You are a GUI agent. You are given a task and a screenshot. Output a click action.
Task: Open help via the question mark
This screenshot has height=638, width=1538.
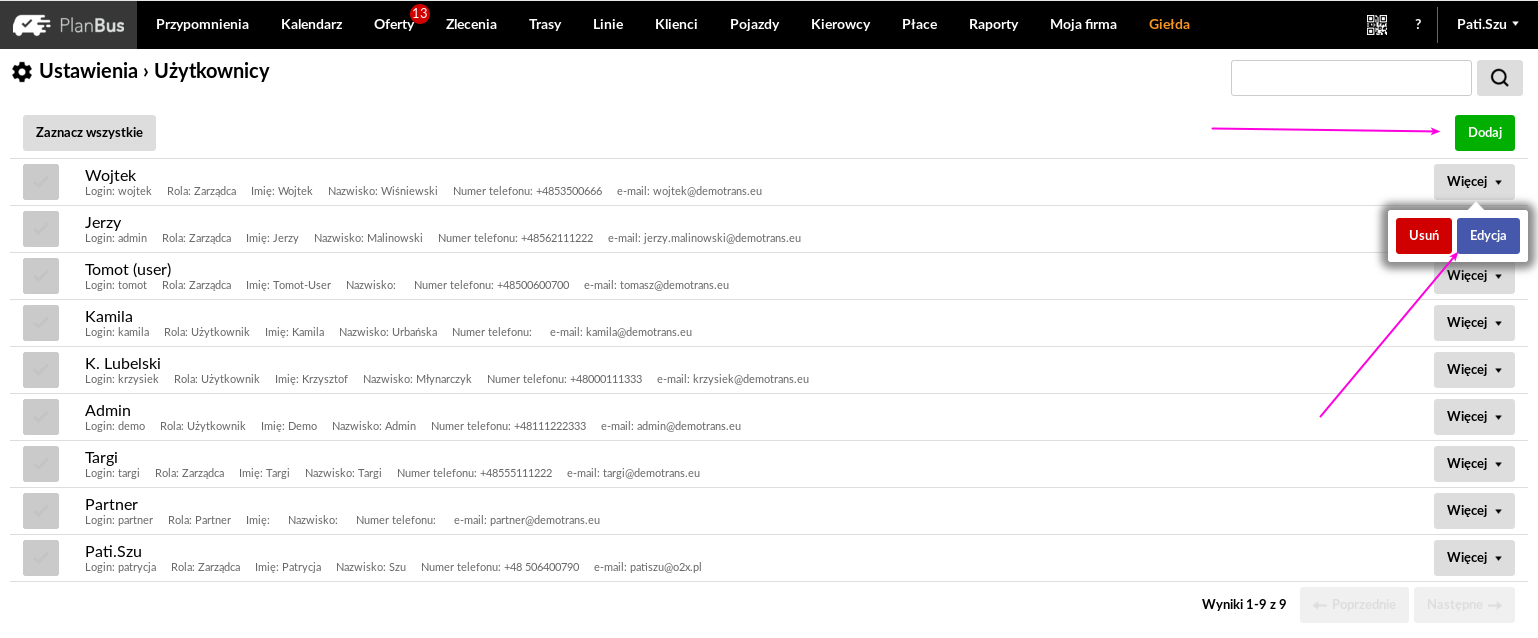(1418, 25)
